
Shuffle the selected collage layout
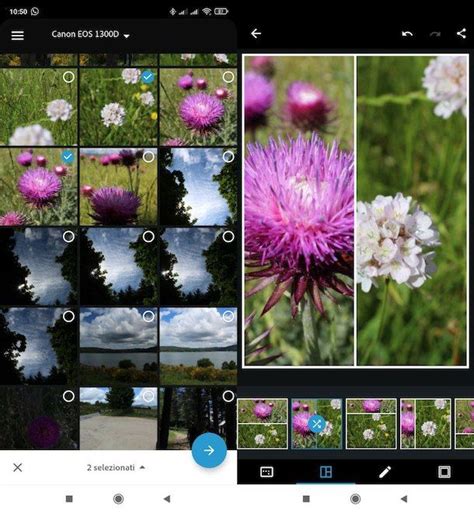pyautogui.click(x=316, y=424)
